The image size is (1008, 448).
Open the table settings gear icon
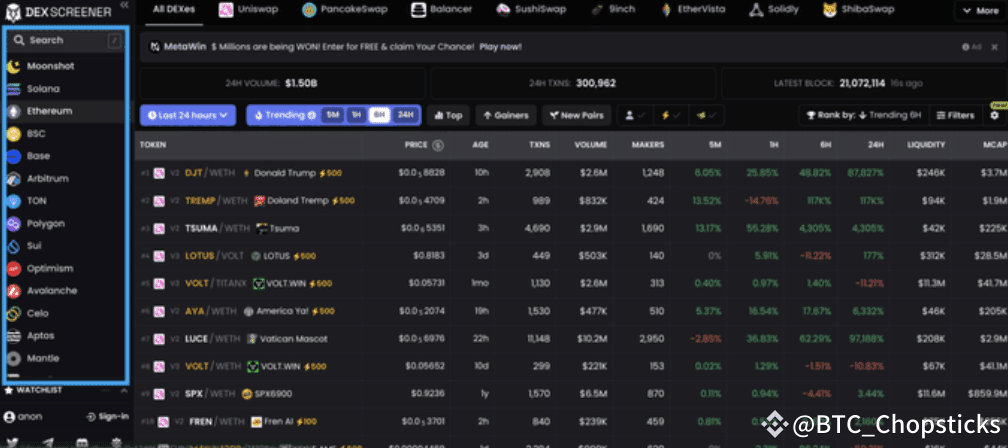tap(994, 115)
